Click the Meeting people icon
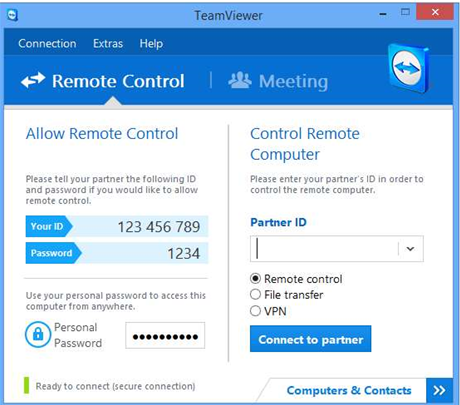Viewport: 460px width, 405px height. (240, 80)
